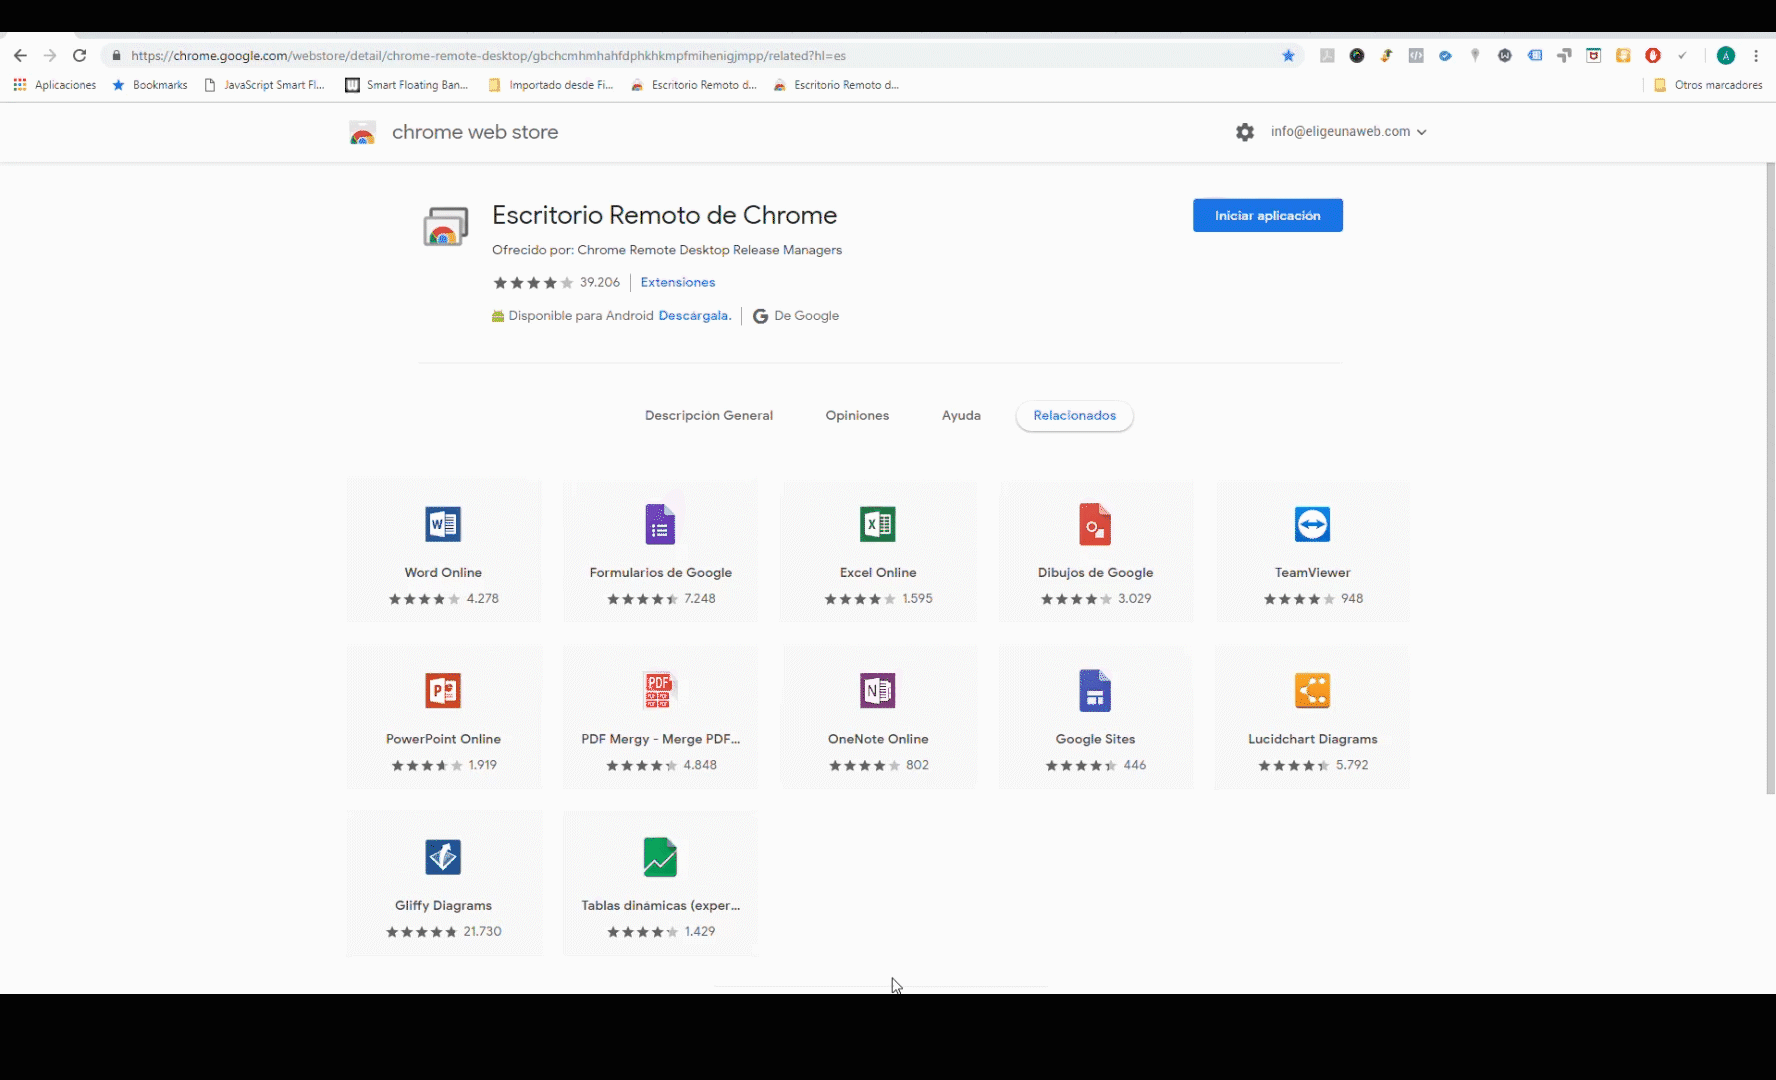Reload the page with refresh button

(80, 56)
